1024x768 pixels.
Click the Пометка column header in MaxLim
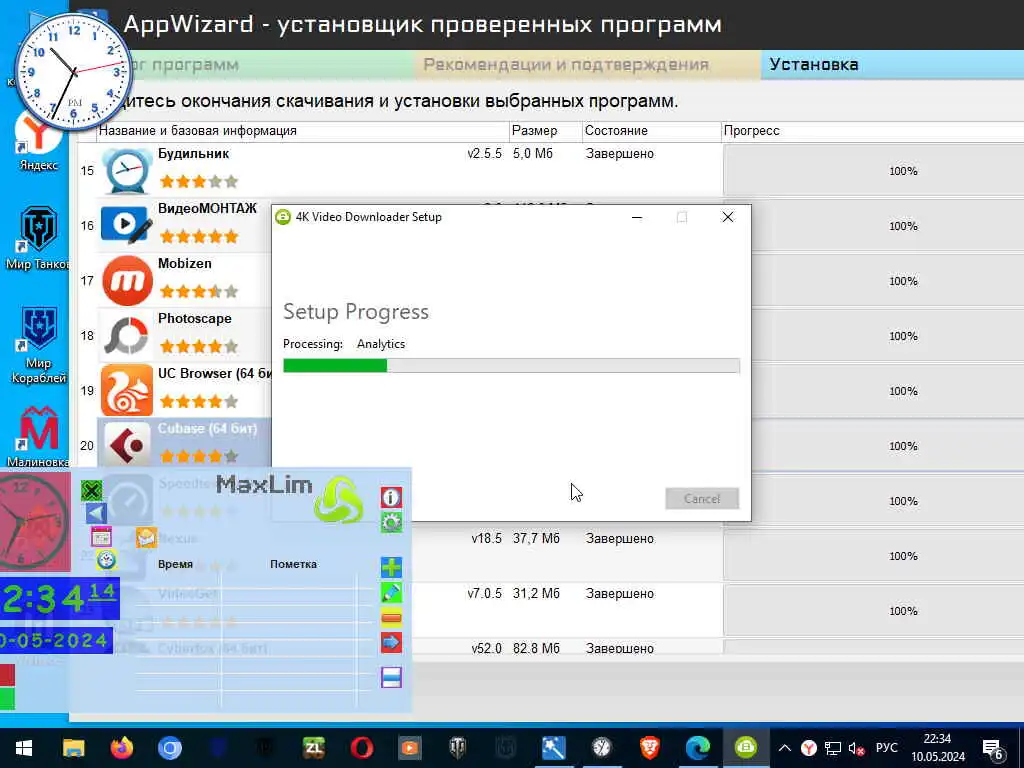pos(293,564)
